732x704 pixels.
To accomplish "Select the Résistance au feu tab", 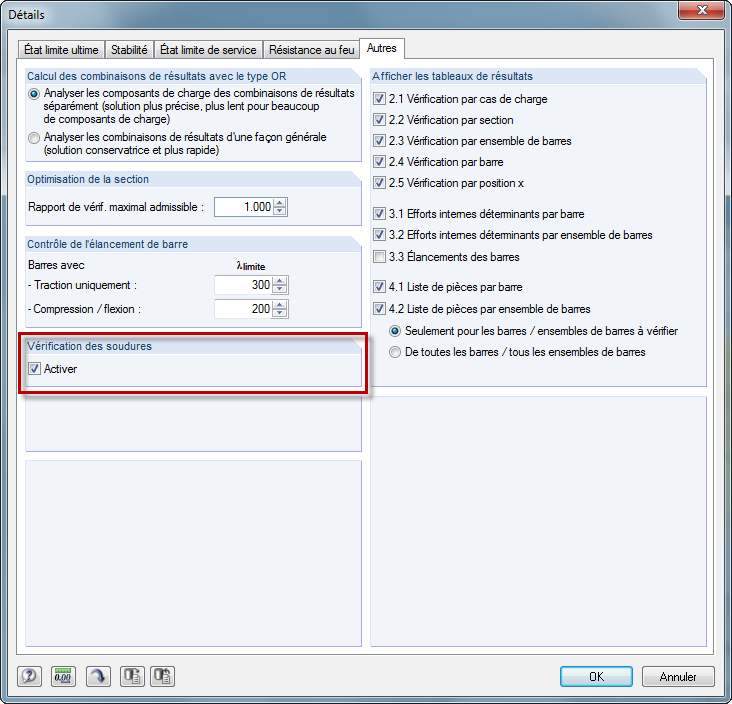I will click(x=311, y=50).
